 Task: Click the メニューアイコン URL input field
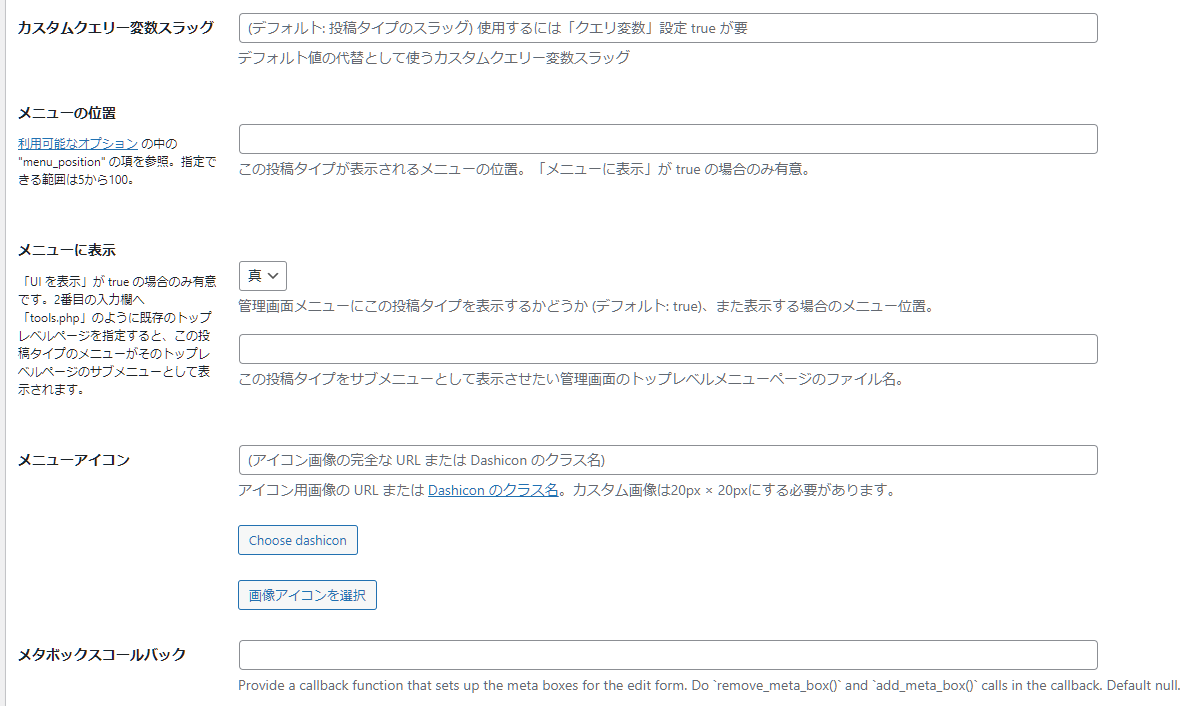coord(667,460)
